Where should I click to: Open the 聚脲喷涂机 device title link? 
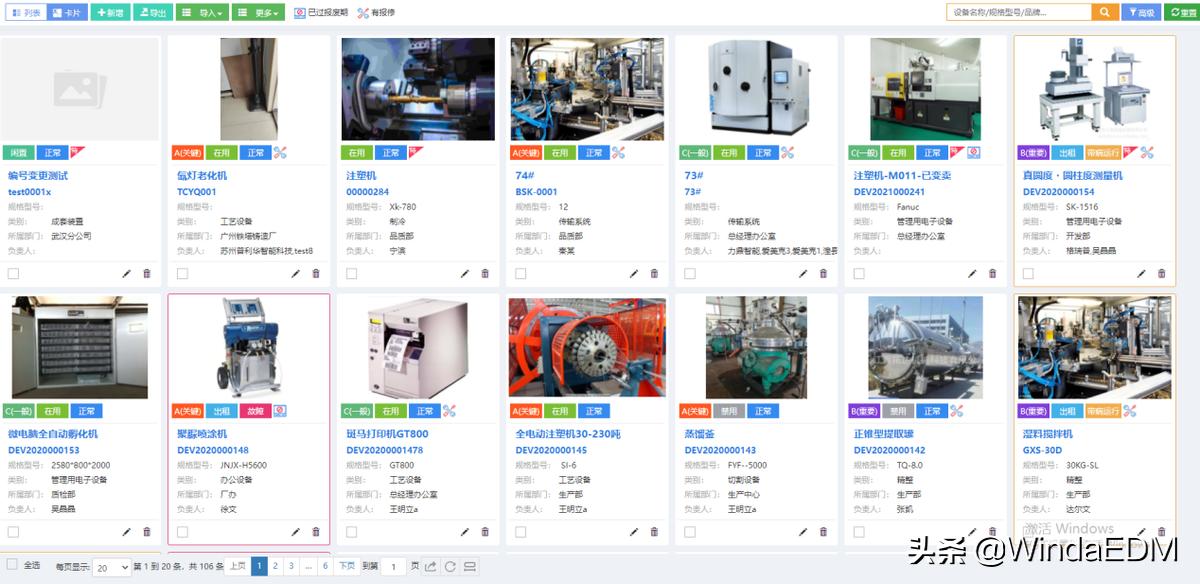pos(202,434)
